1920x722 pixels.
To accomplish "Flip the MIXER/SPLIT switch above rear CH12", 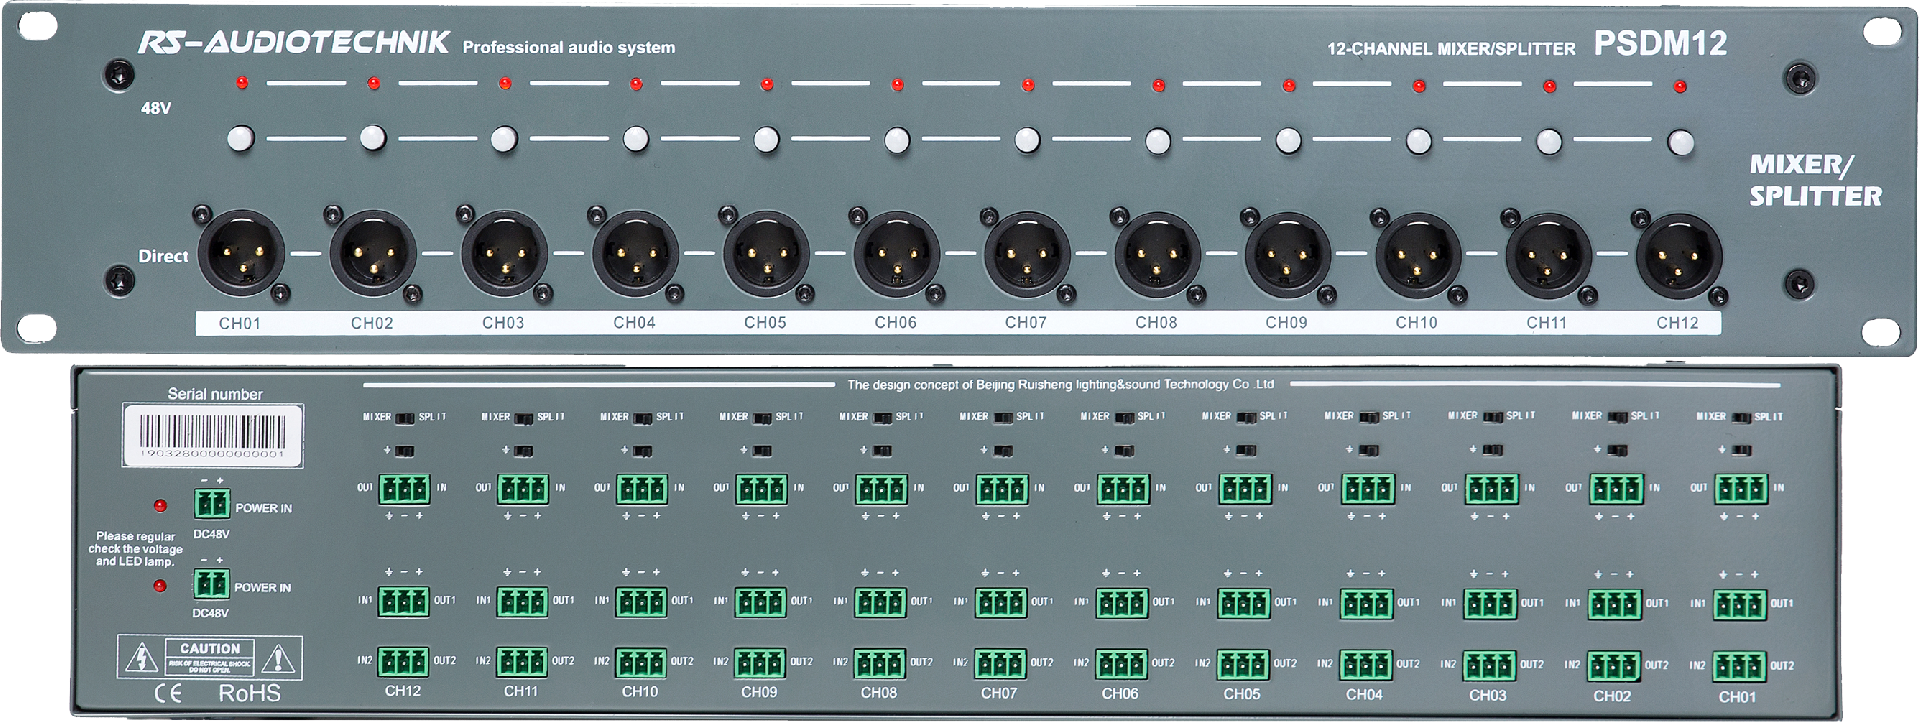I will click(404, 417).
